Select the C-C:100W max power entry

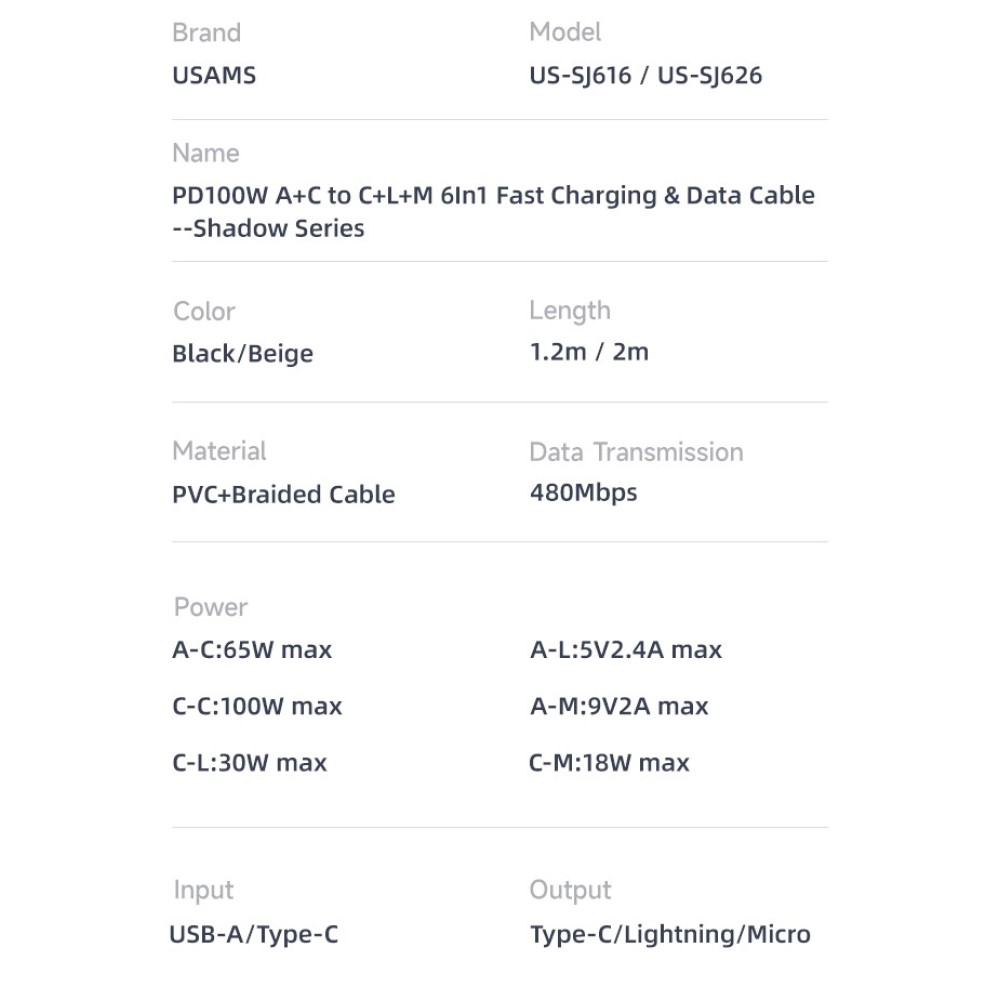pos(257,706)
